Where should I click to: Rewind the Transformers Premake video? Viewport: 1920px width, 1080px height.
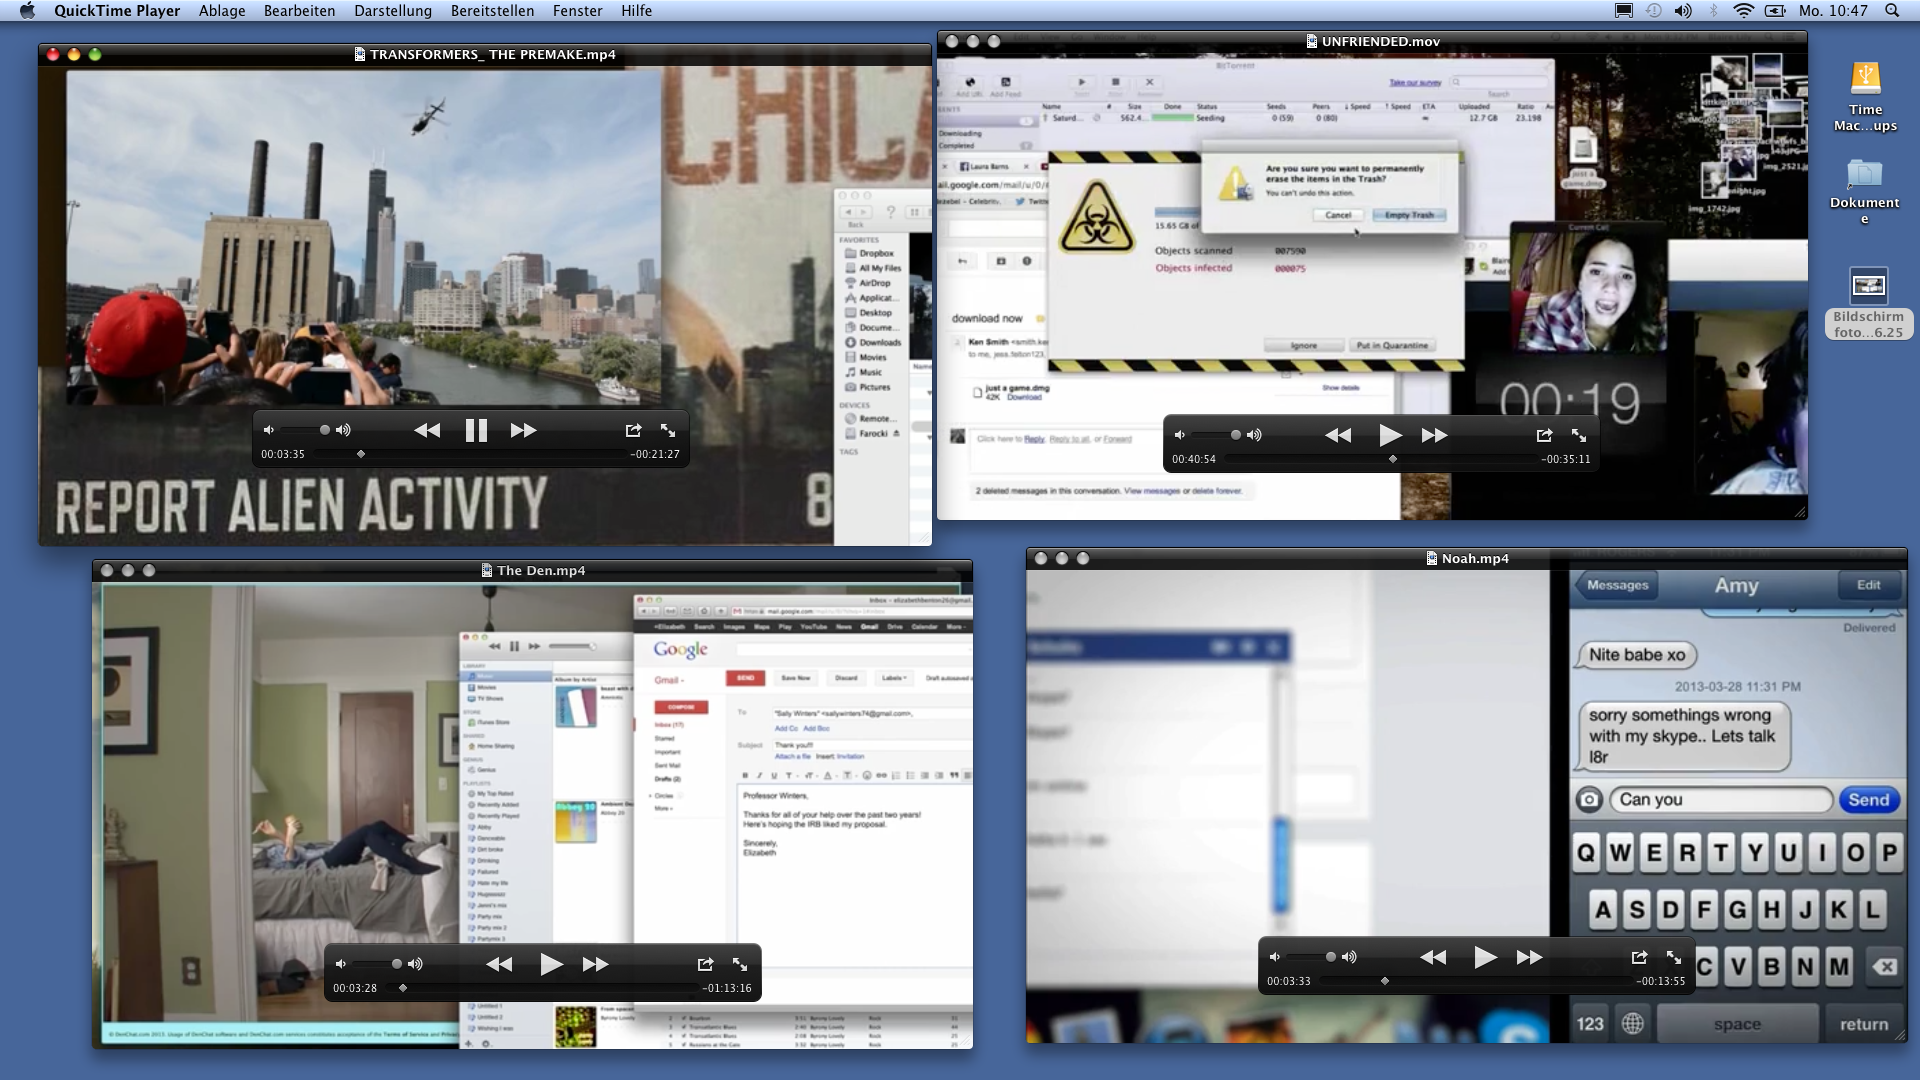point(427,430)
